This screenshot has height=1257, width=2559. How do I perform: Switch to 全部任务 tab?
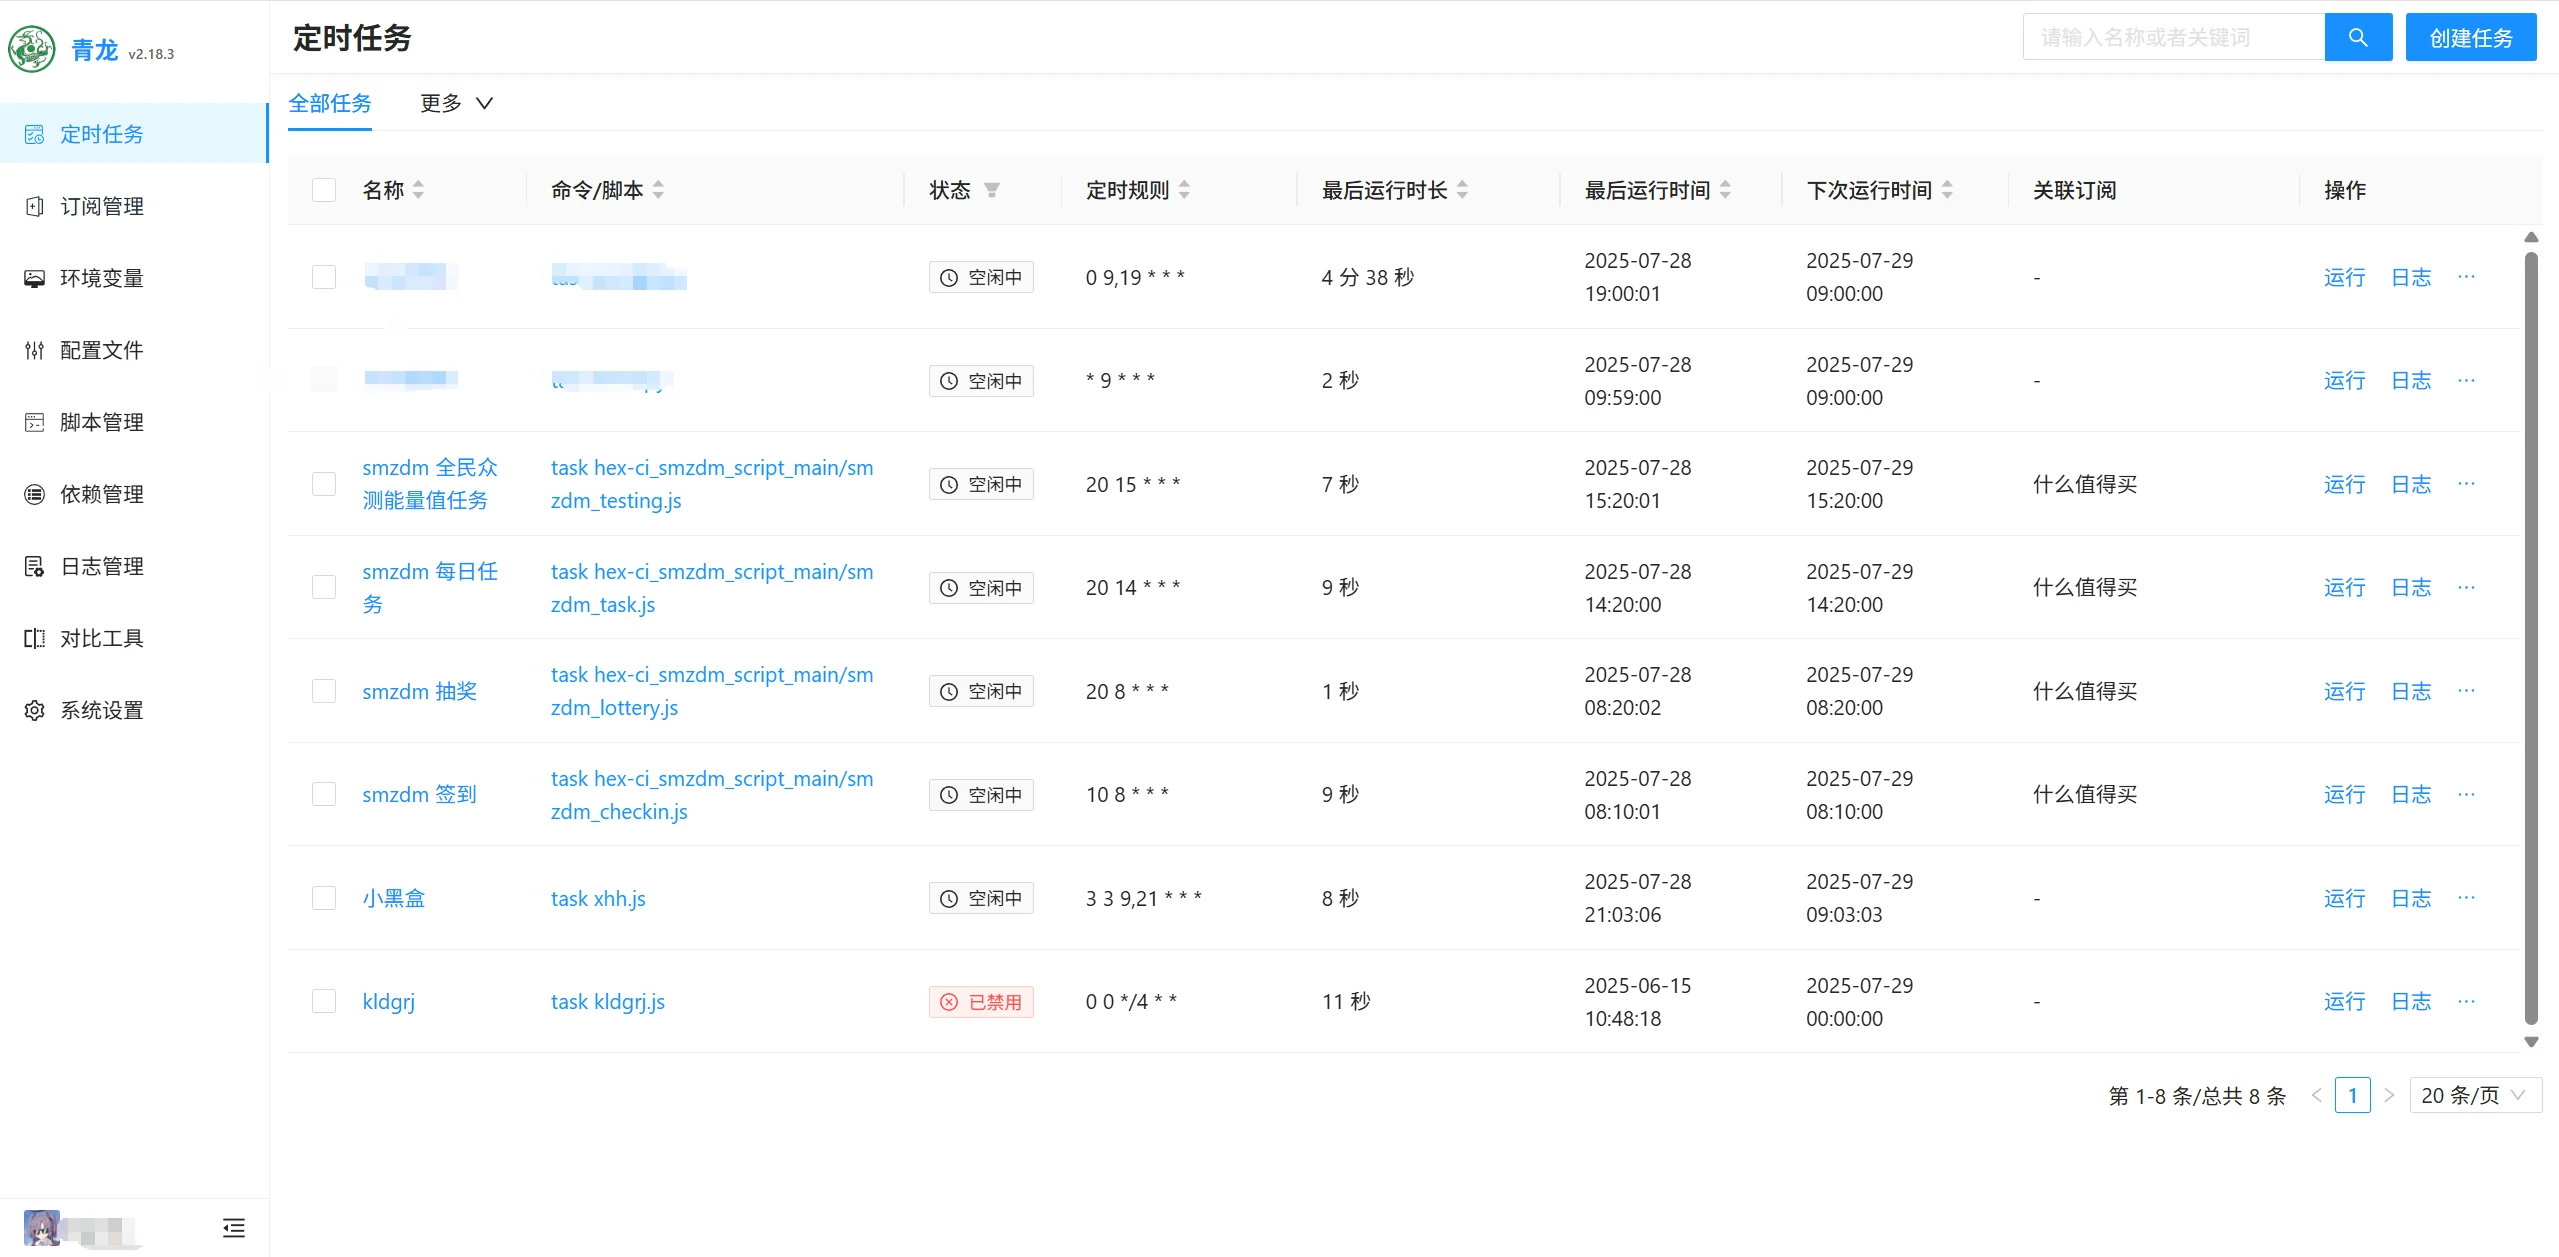point(329,103)
